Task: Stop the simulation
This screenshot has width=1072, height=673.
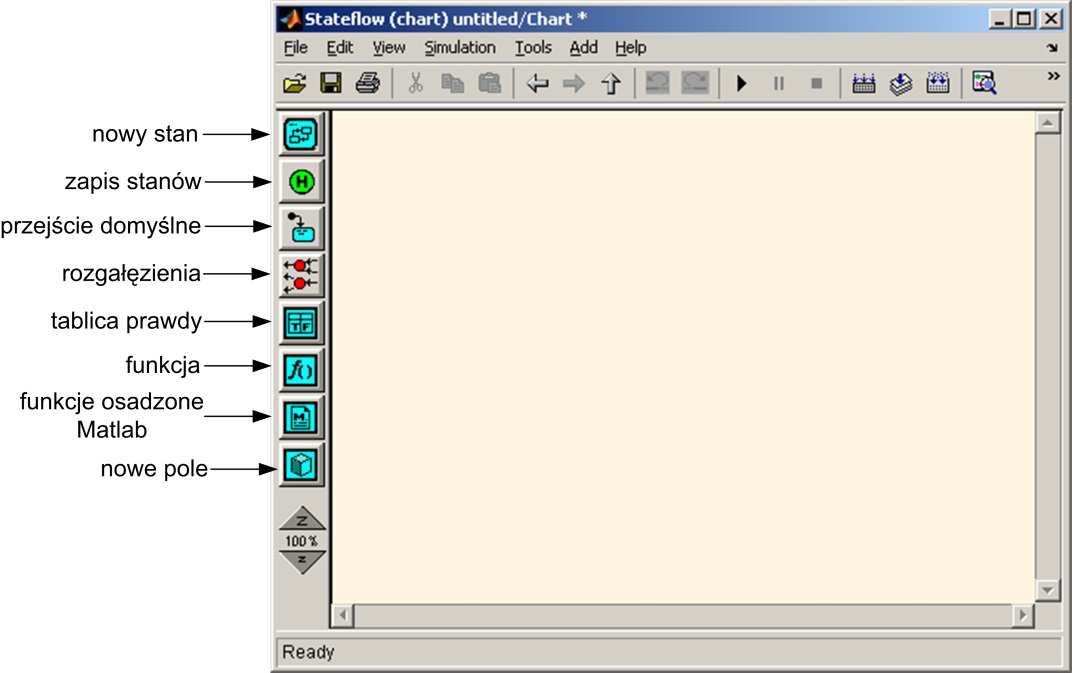Action: tap(816, 83)
